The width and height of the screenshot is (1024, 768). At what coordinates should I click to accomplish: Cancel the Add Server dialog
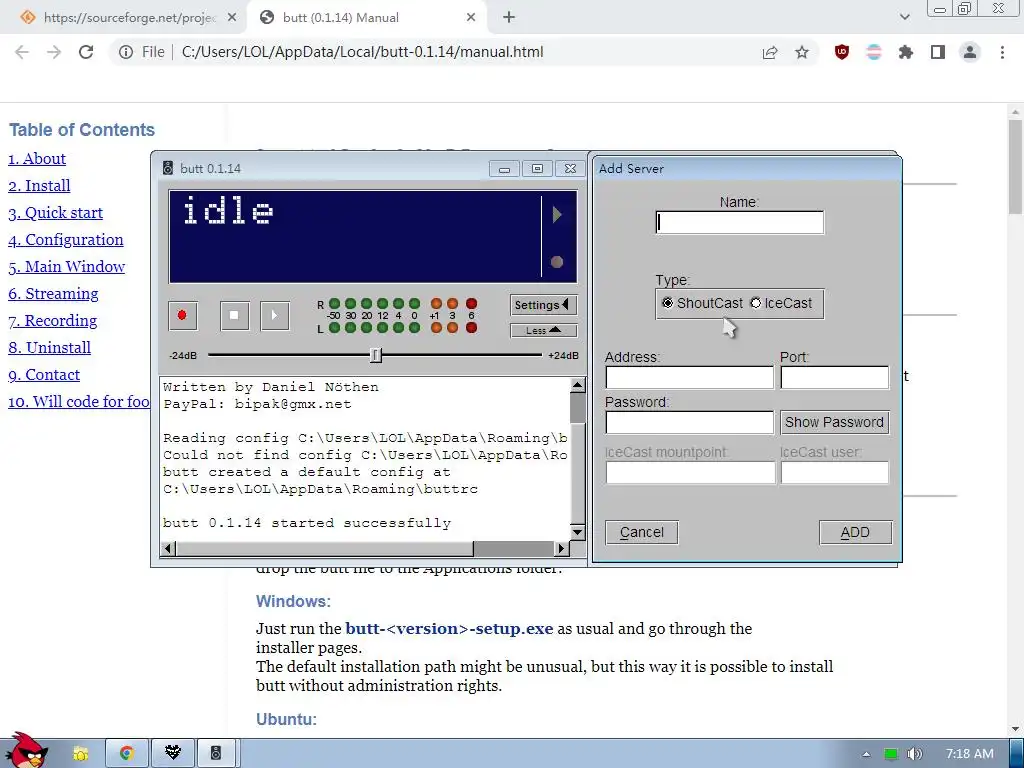coord(641,532)
